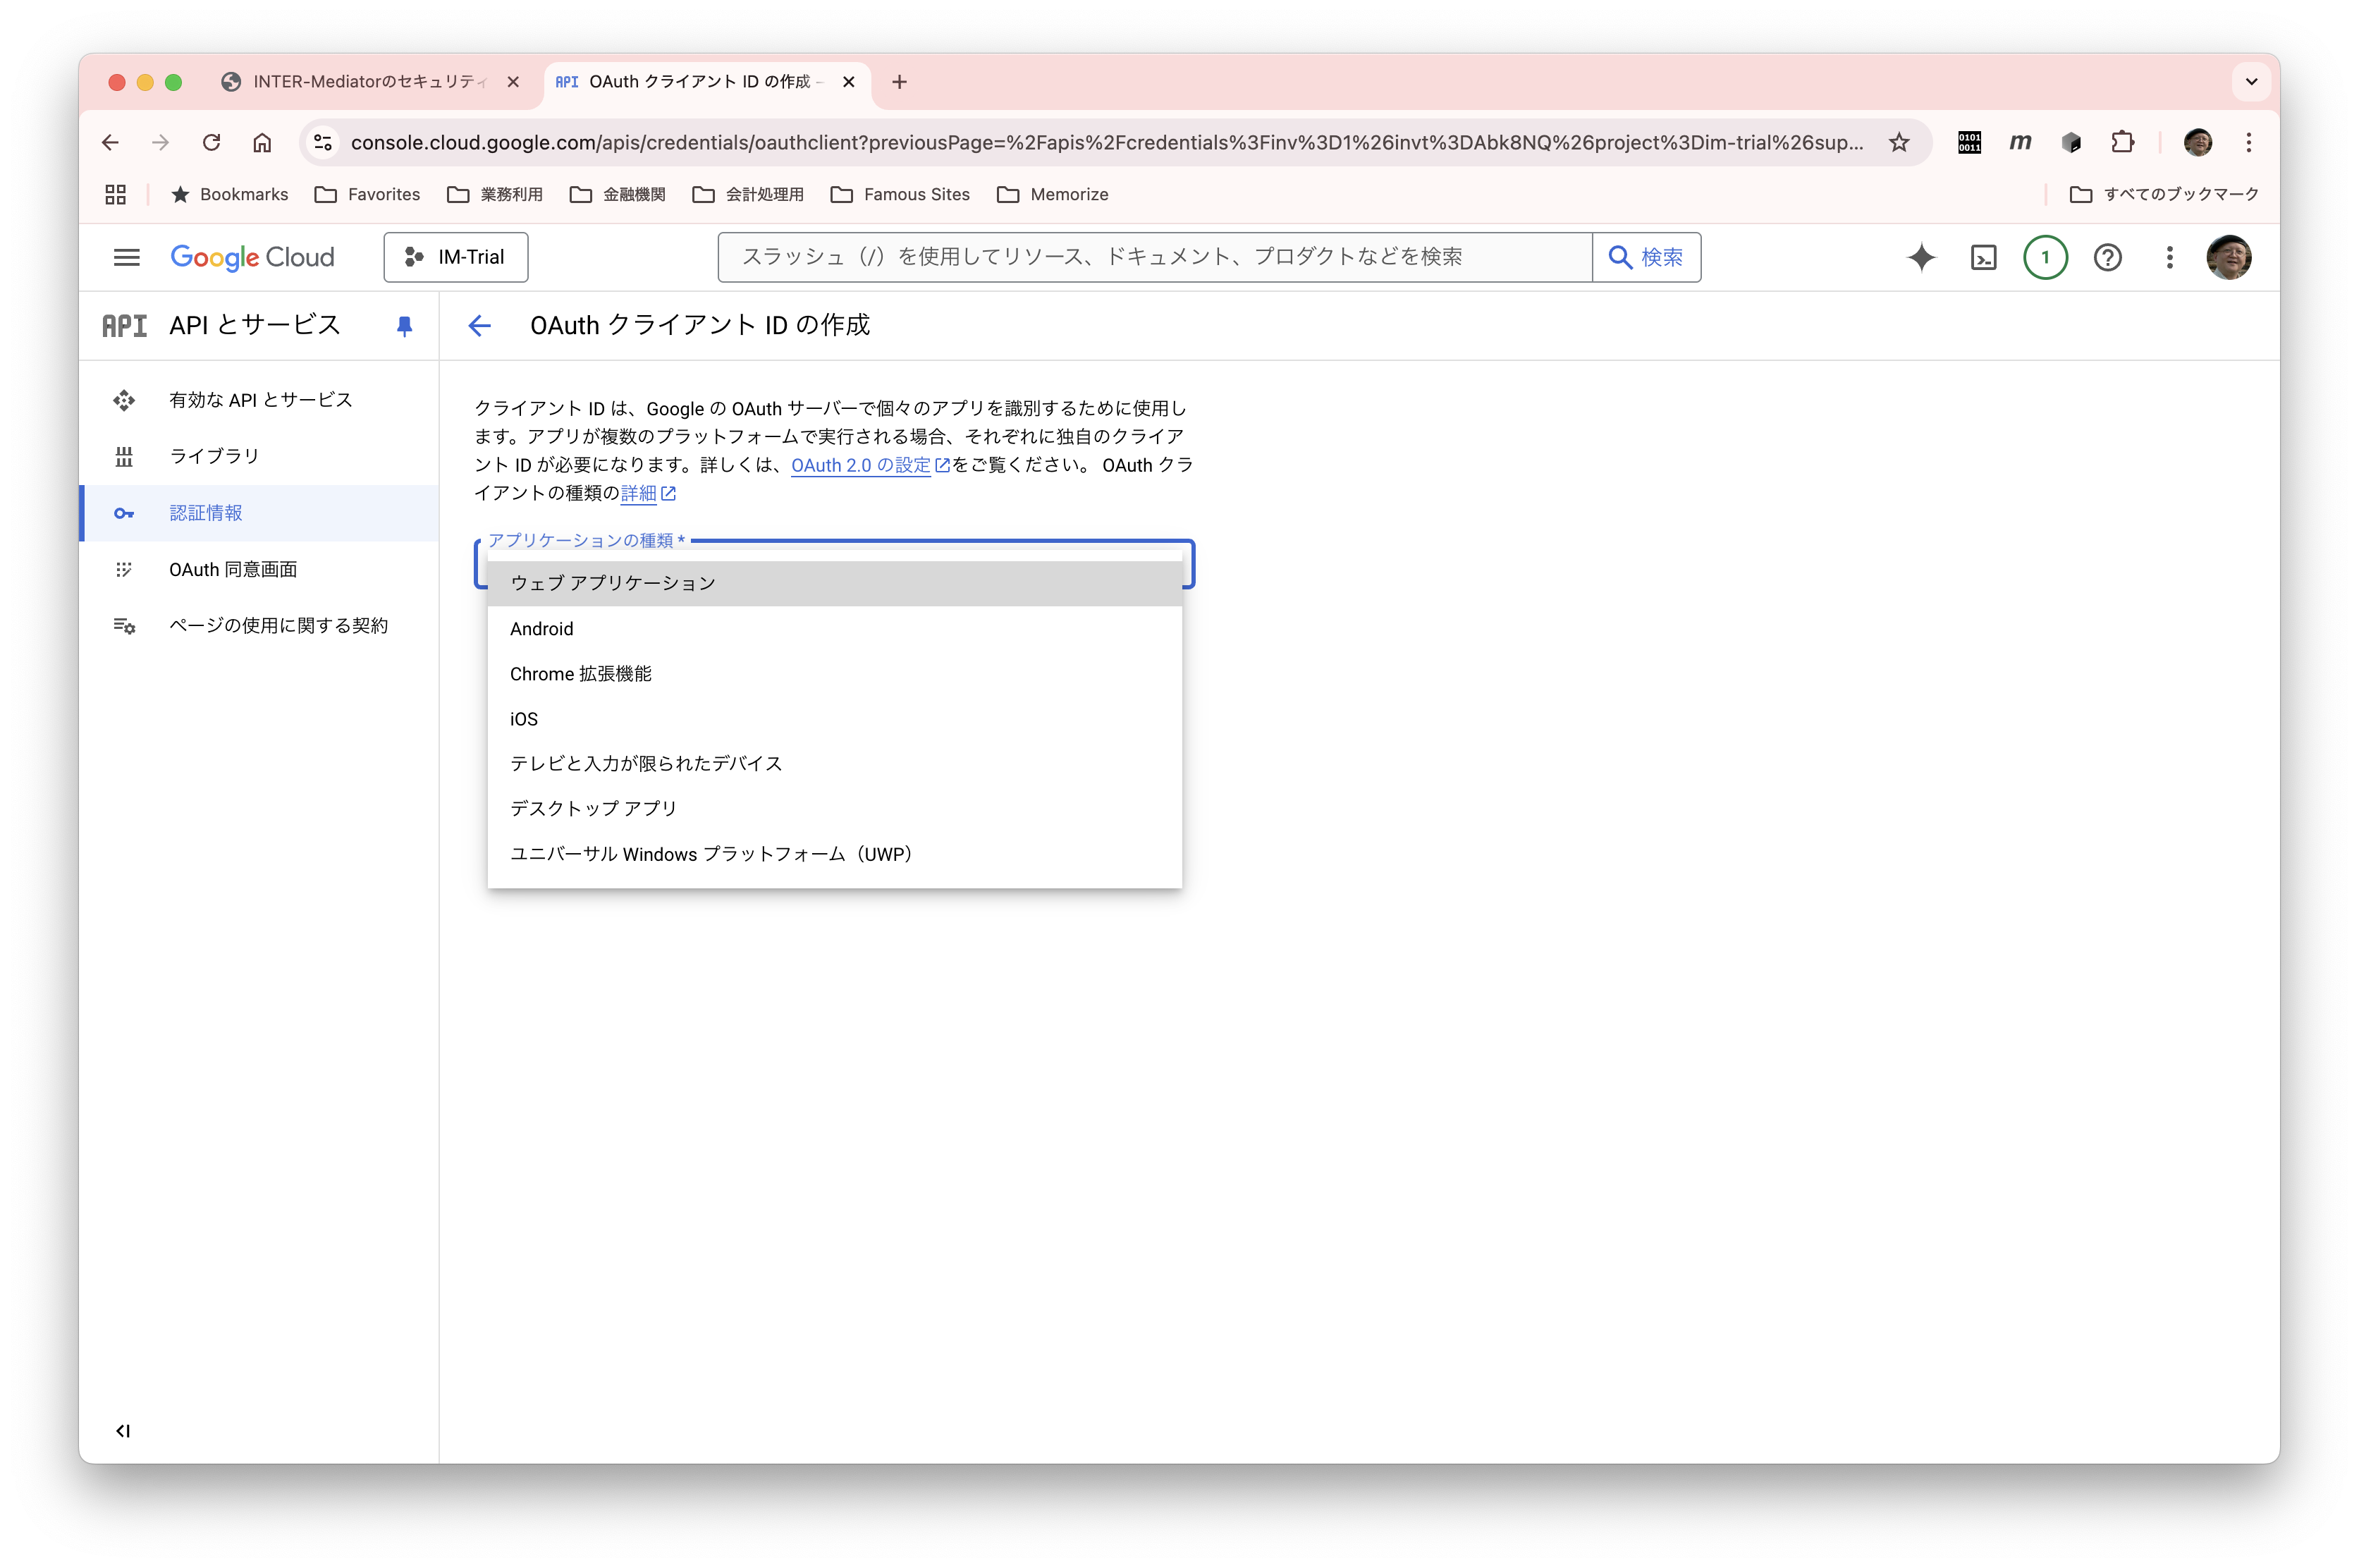Open the IM-Trial project selector
Screen dimensions: 2359x1568
point(456,257)
